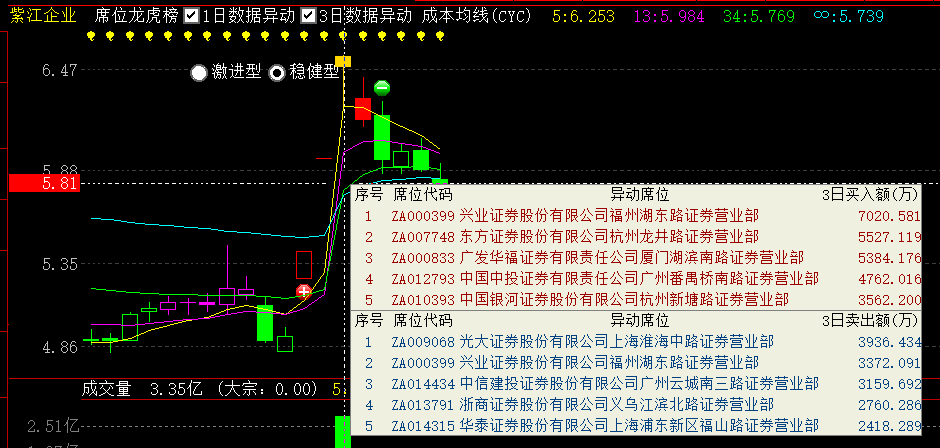
Task: Click the green minus sell-signal marker
Action: click(381, 88)
